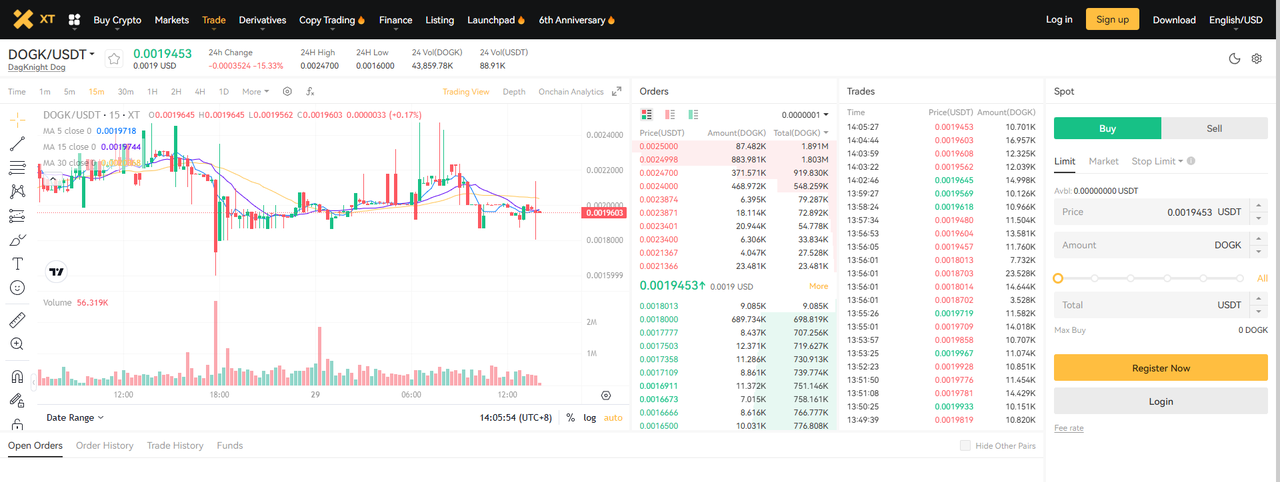Toggle magnet mode

point(17,377)
